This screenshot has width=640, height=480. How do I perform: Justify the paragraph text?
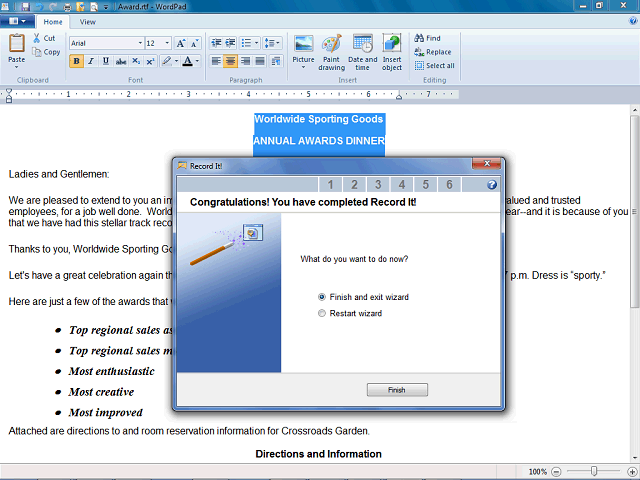click(x=260, y=61)
